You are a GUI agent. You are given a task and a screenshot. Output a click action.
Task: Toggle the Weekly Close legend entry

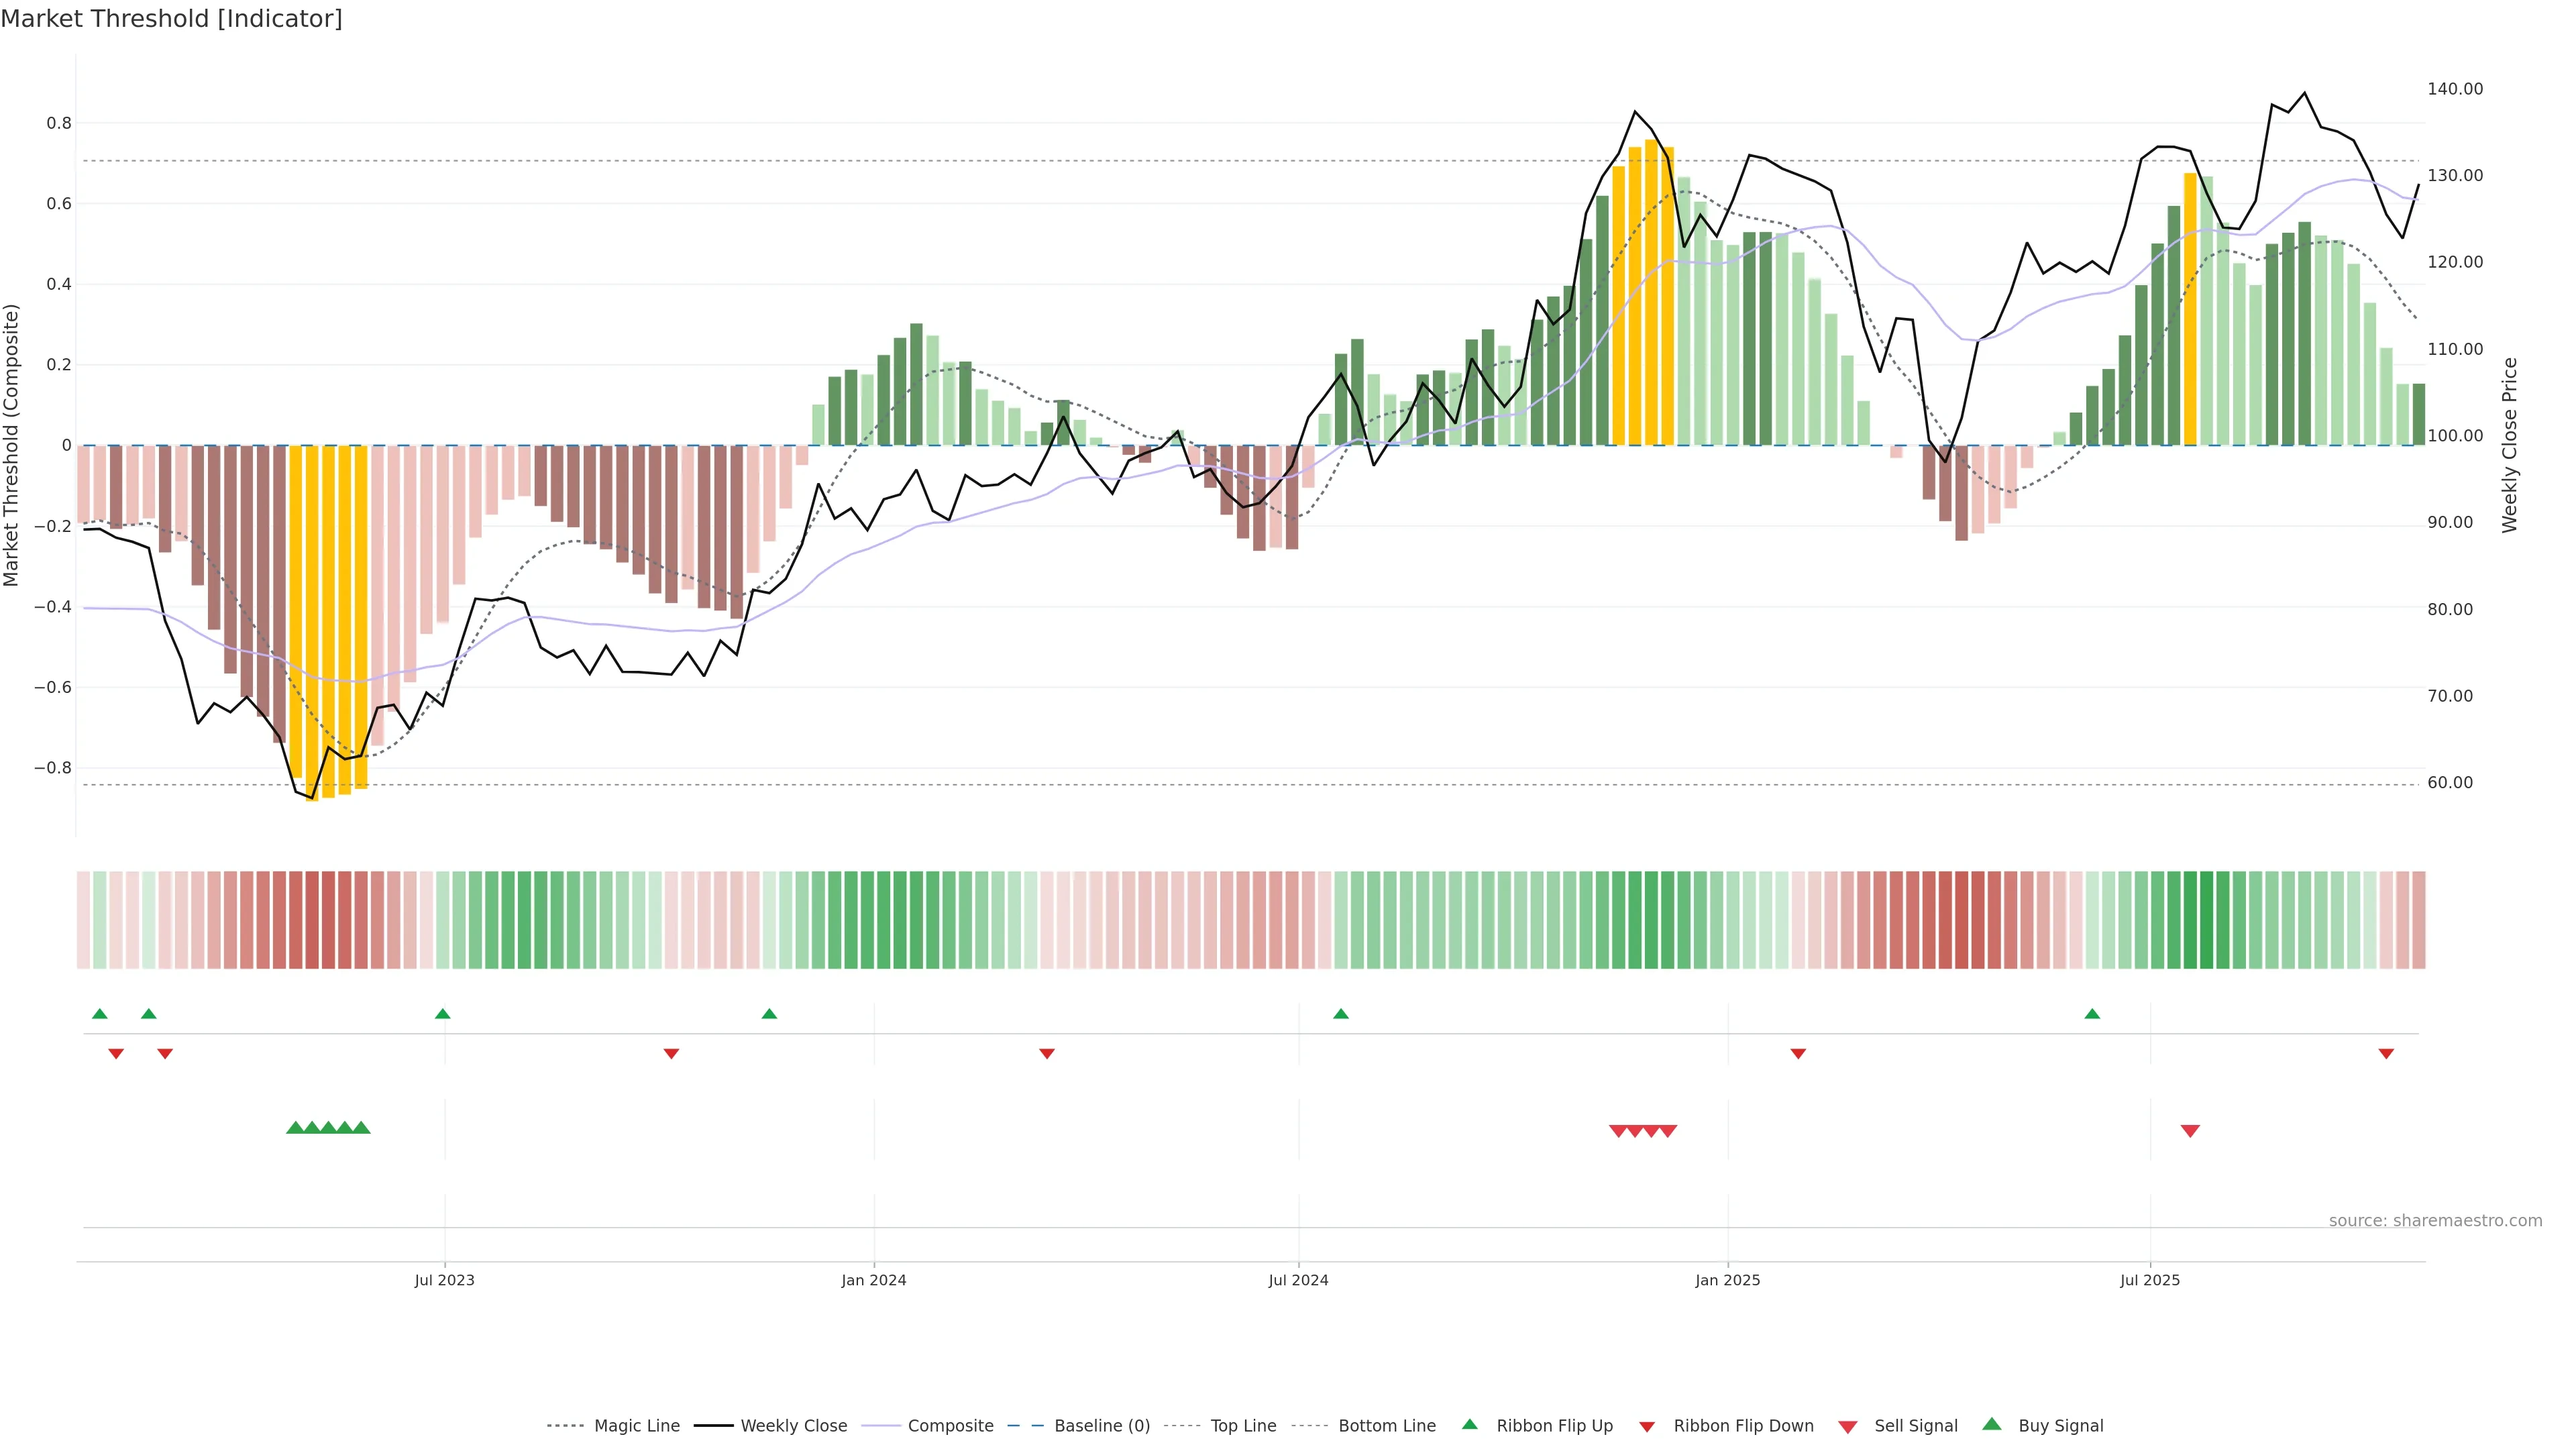point(793,1426)
